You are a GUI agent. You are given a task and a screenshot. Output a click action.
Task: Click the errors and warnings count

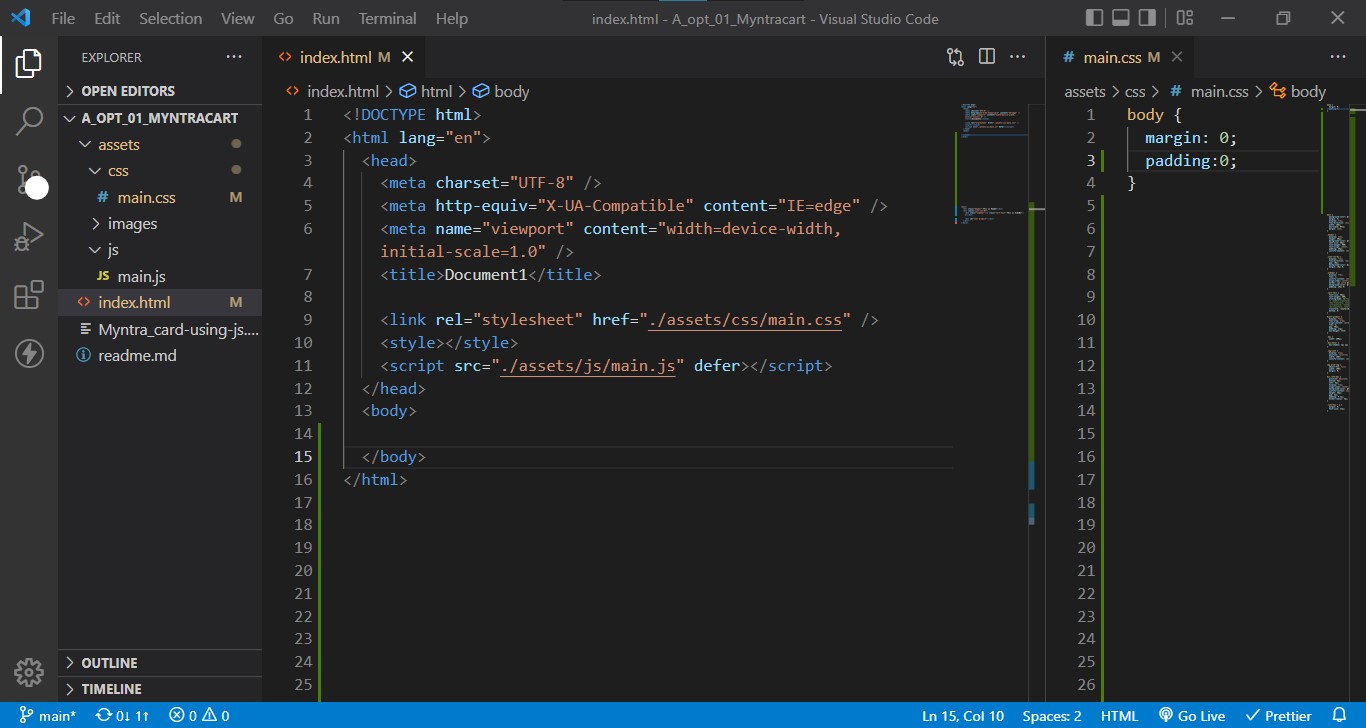199,716
